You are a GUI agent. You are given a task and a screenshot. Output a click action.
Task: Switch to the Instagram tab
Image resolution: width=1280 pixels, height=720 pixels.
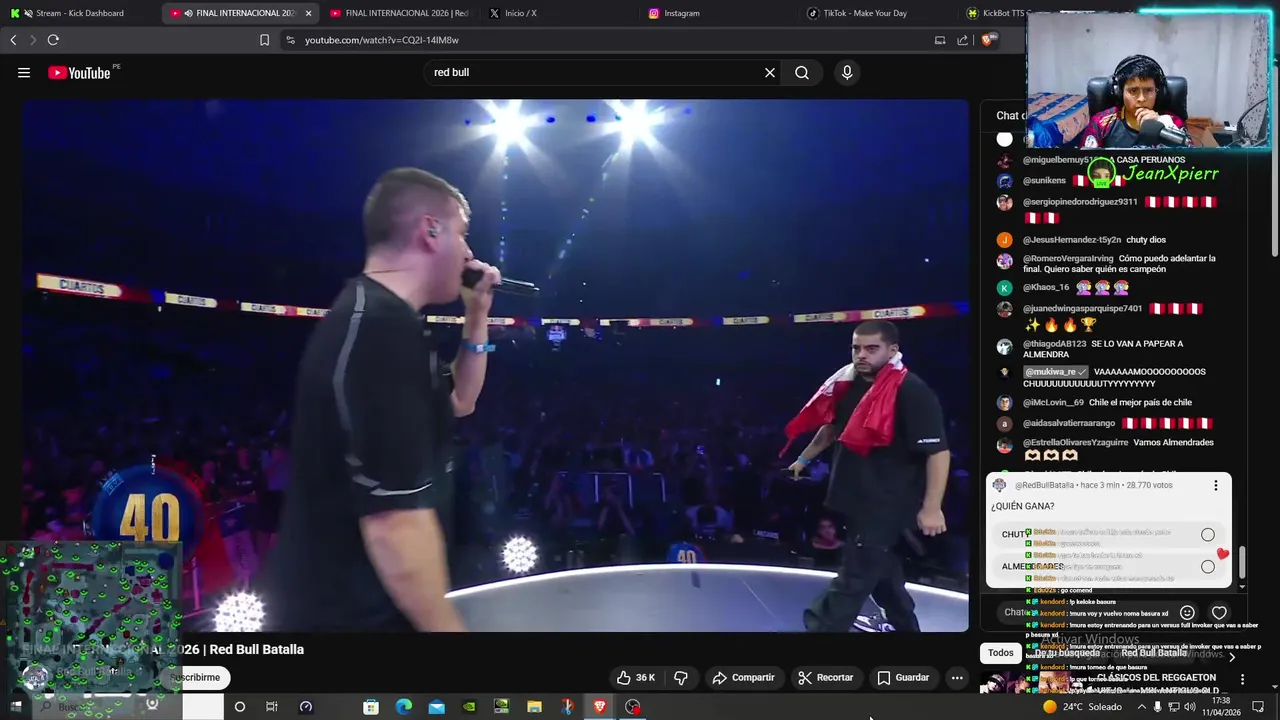(x=682, y=13)
